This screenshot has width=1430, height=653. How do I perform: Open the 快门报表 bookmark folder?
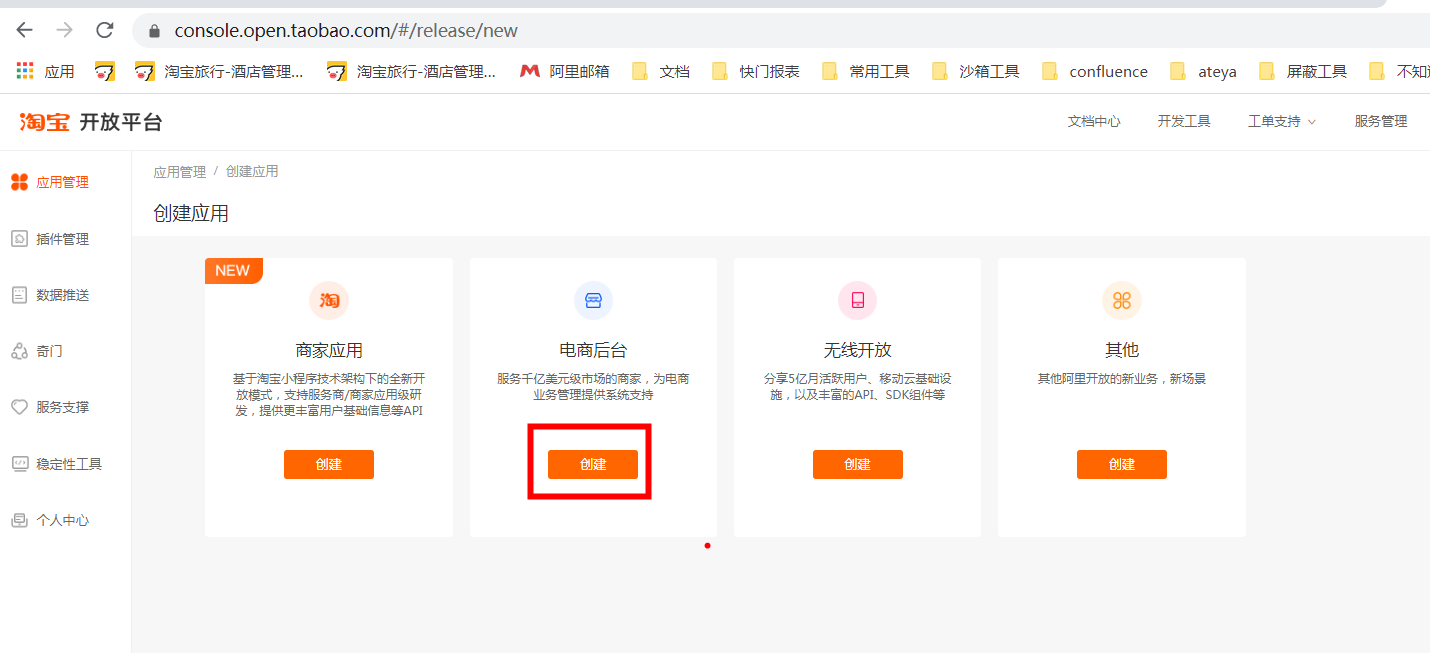pos(756,71)
